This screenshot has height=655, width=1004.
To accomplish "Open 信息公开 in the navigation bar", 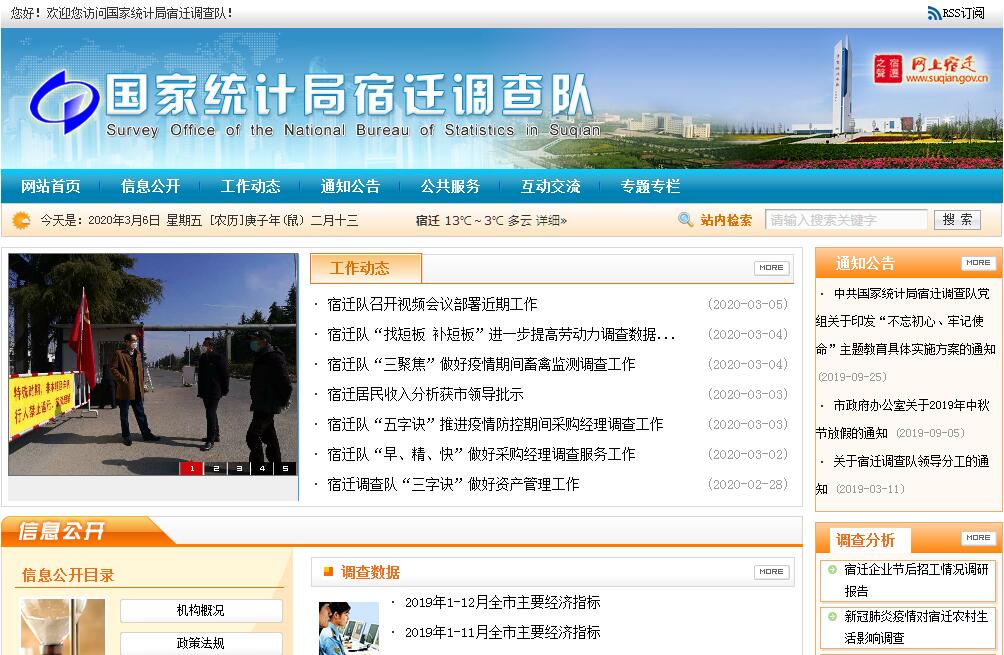I will coord(150,186).
